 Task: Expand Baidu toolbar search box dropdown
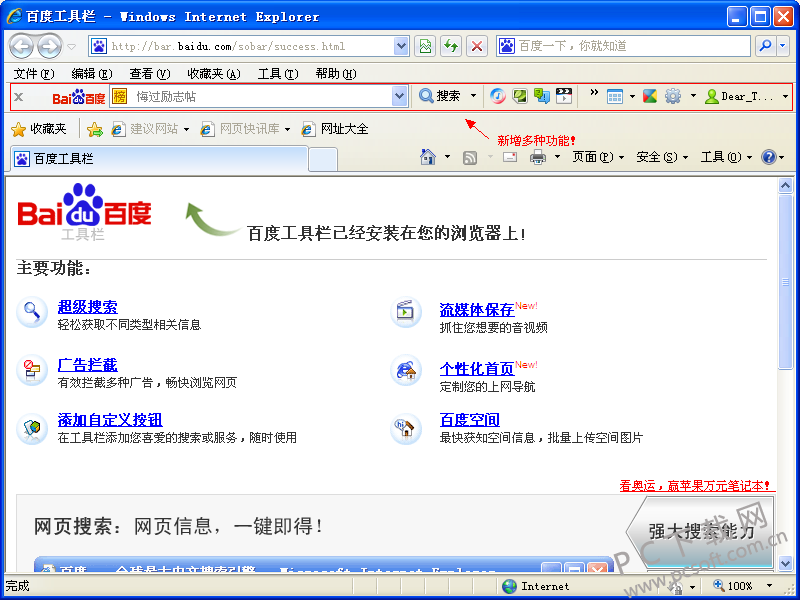[x=400, y=96]
